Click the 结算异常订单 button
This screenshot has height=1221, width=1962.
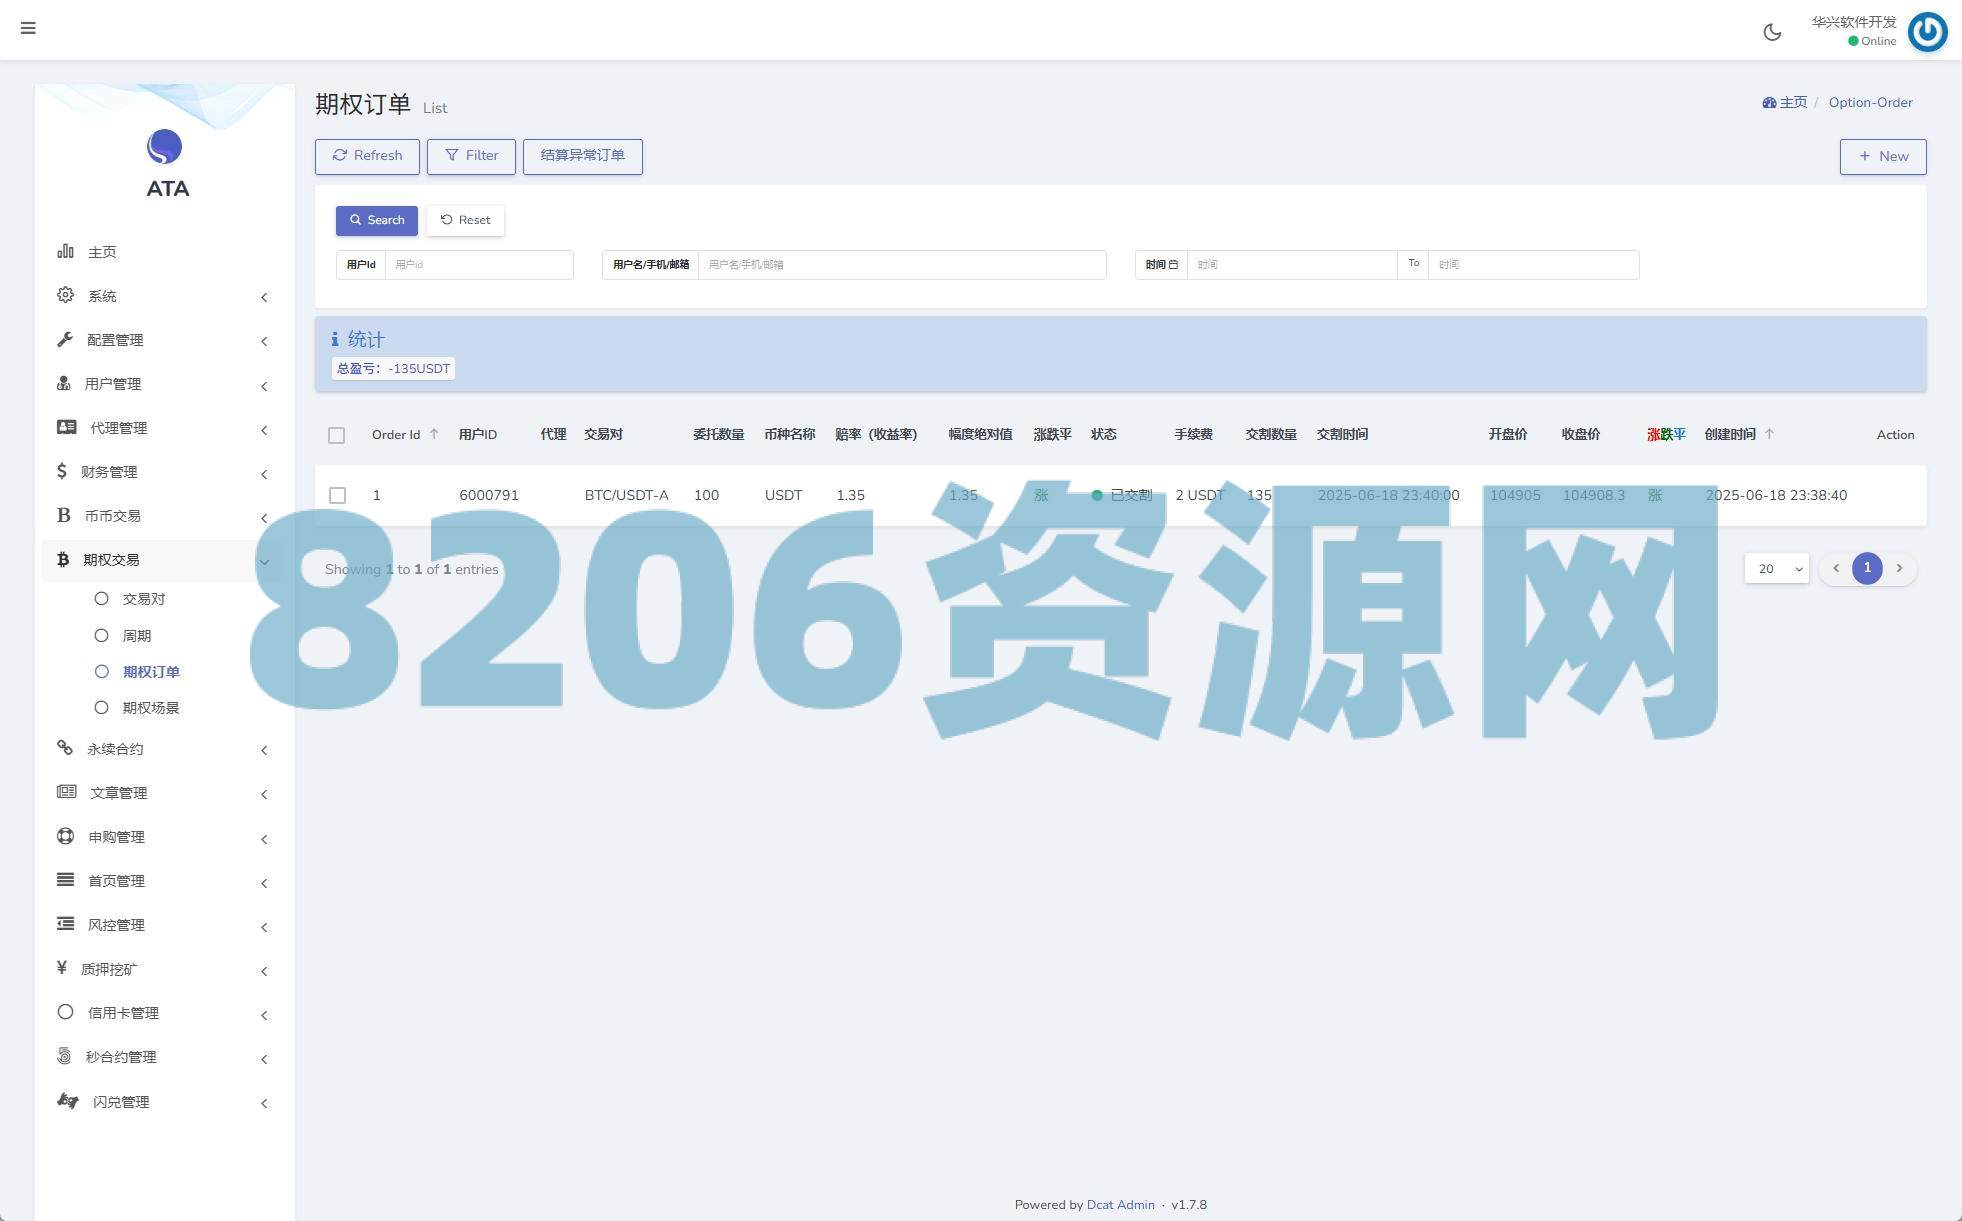(582, 156)
